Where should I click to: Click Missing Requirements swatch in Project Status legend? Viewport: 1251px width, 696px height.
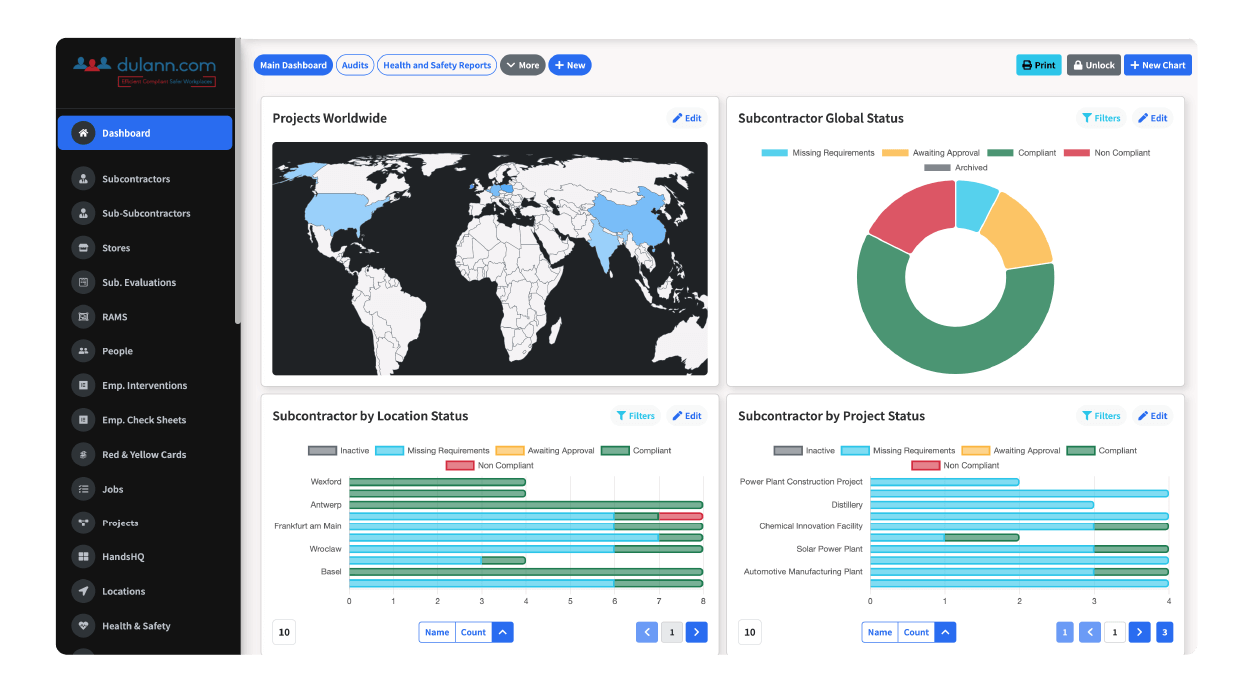click(854, 451)
